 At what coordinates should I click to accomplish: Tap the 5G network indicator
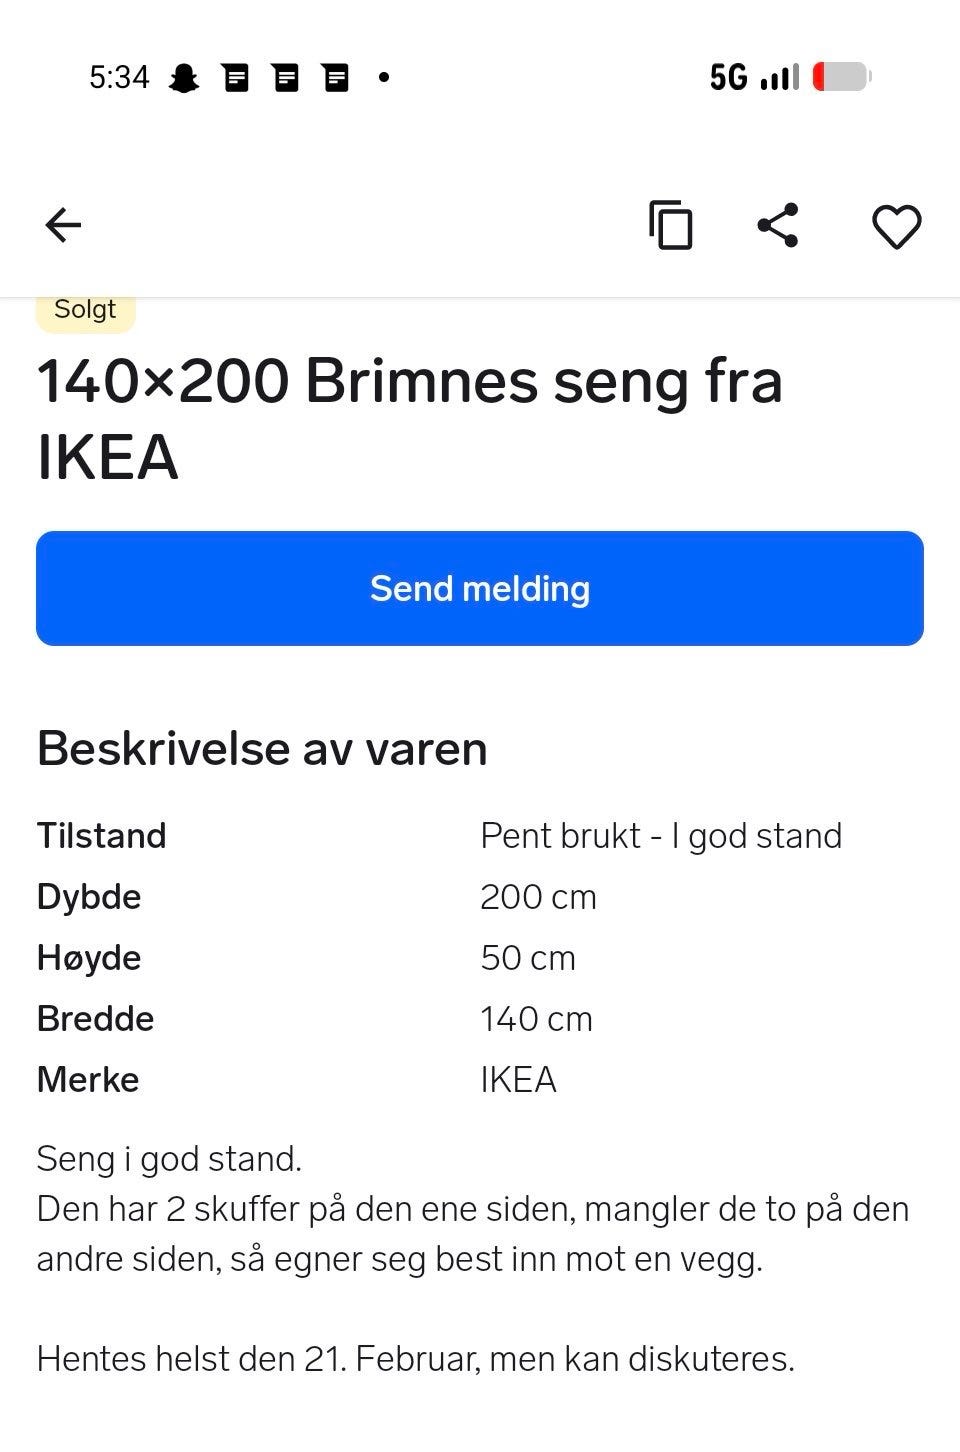click(728, 77)
